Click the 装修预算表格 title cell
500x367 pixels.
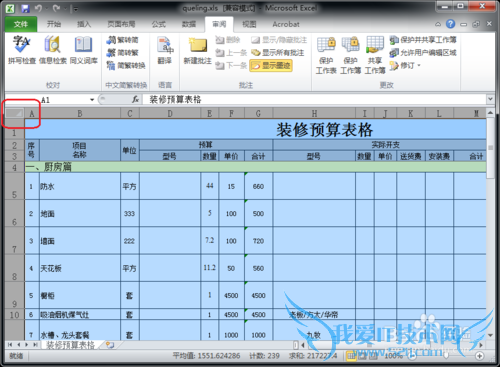[x=255, y=129]
